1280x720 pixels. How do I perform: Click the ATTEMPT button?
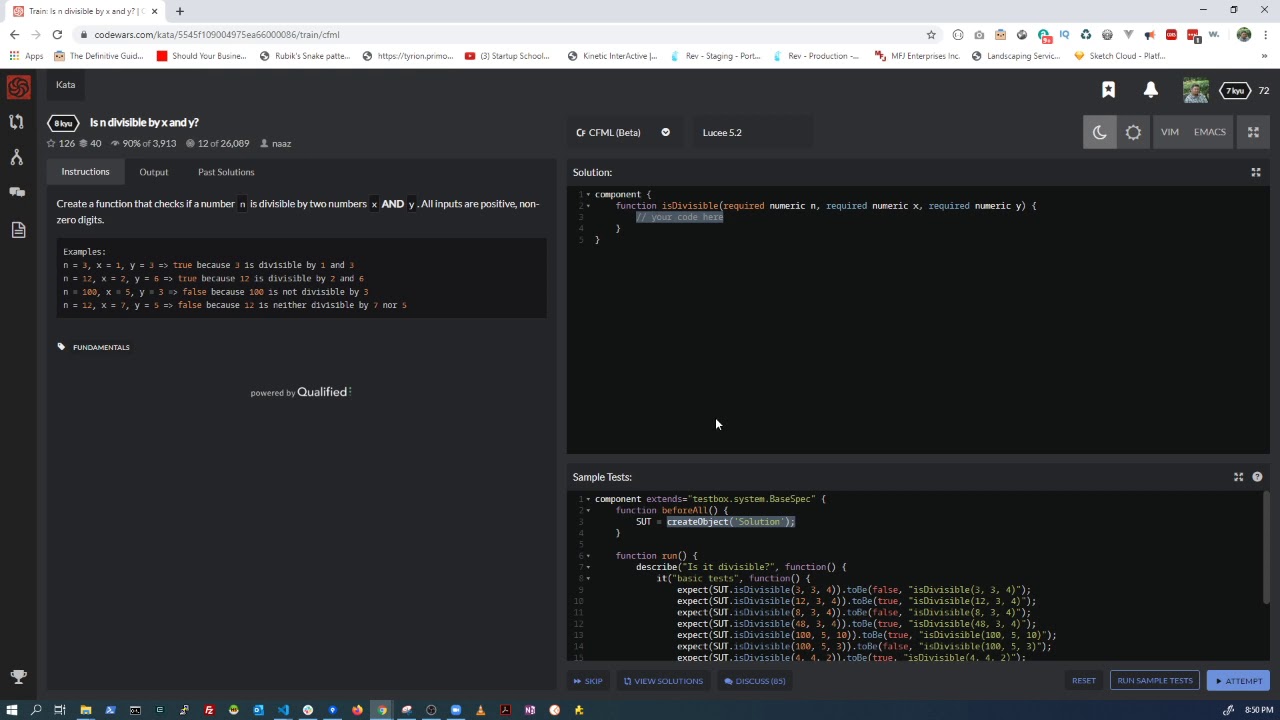tap(1239, 681)
